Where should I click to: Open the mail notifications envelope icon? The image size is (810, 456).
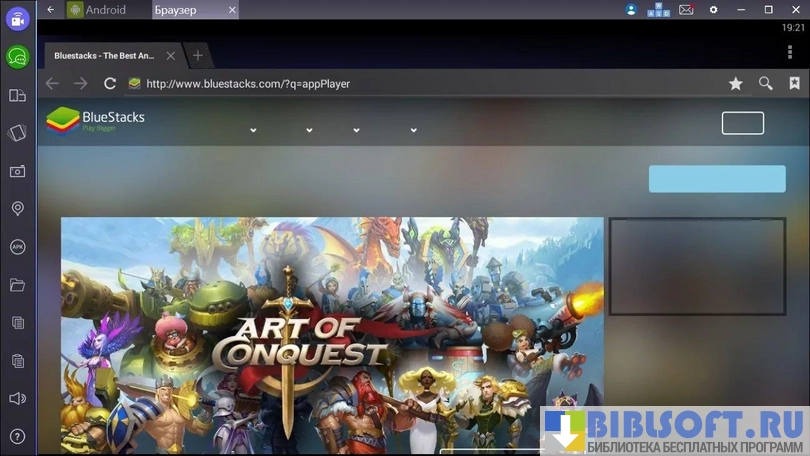click(x=686, y=10)
